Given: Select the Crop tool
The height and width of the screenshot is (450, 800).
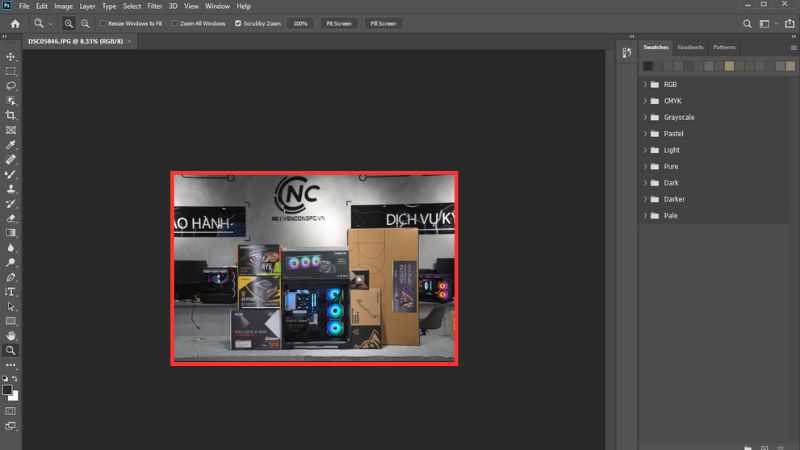Looking at the screenshot, I should click(11, 115).
